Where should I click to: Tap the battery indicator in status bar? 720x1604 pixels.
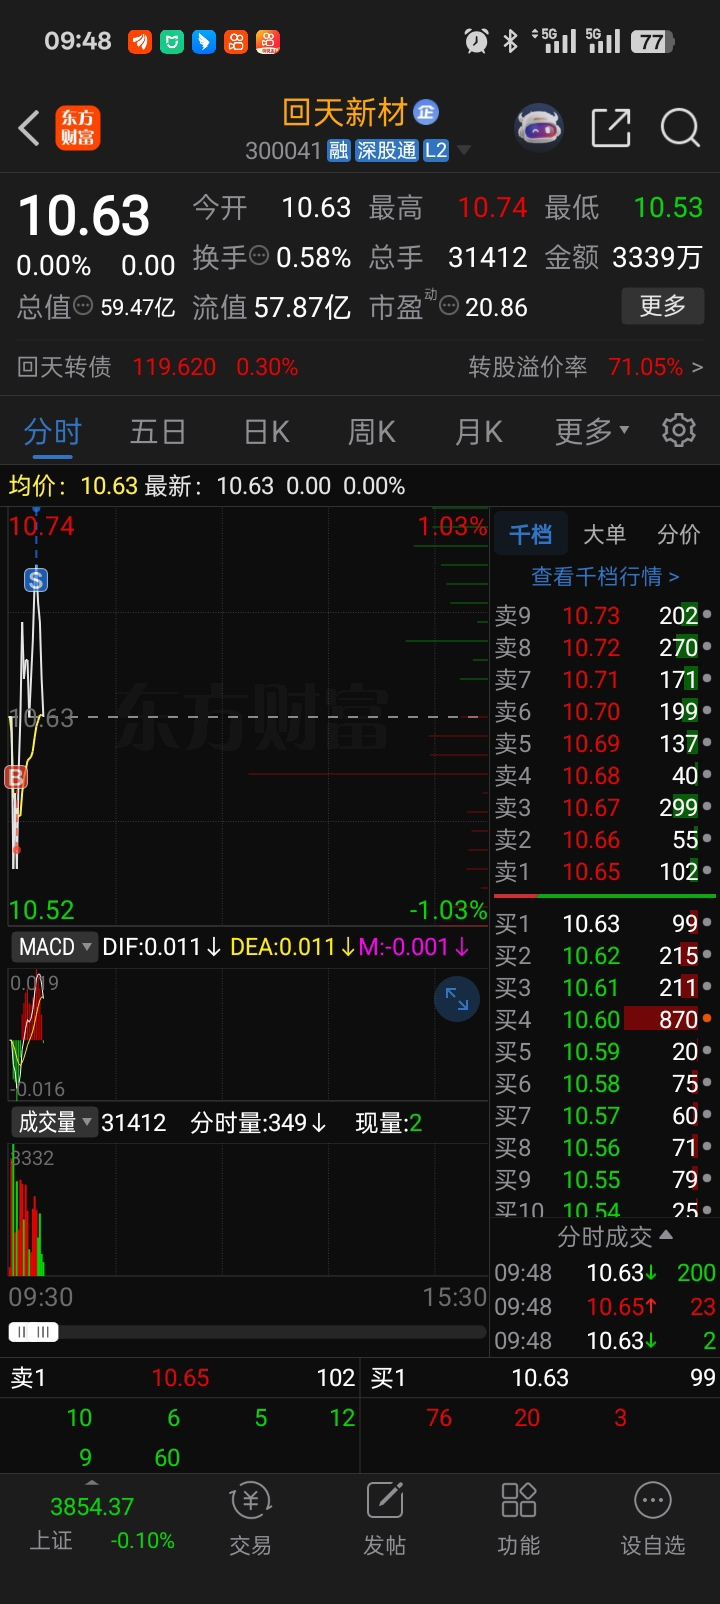[653, 41]
